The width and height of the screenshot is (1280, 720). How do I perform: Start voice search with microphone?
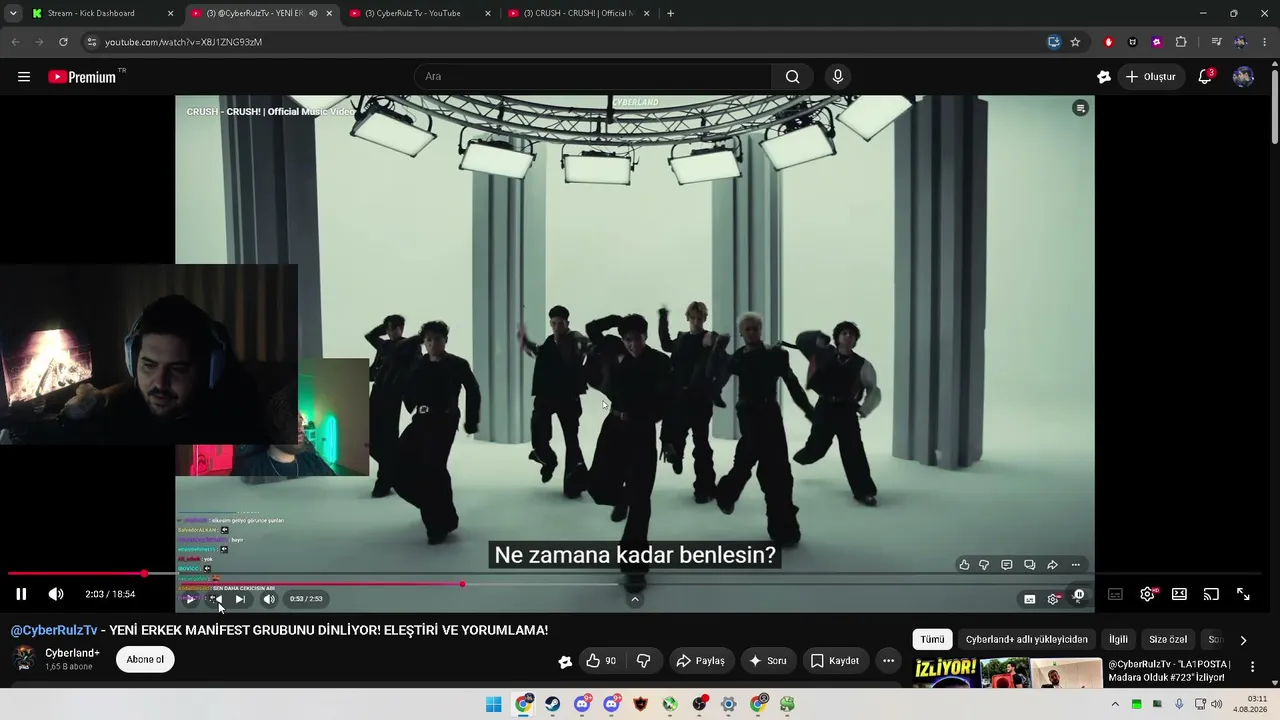coord(838,77)
